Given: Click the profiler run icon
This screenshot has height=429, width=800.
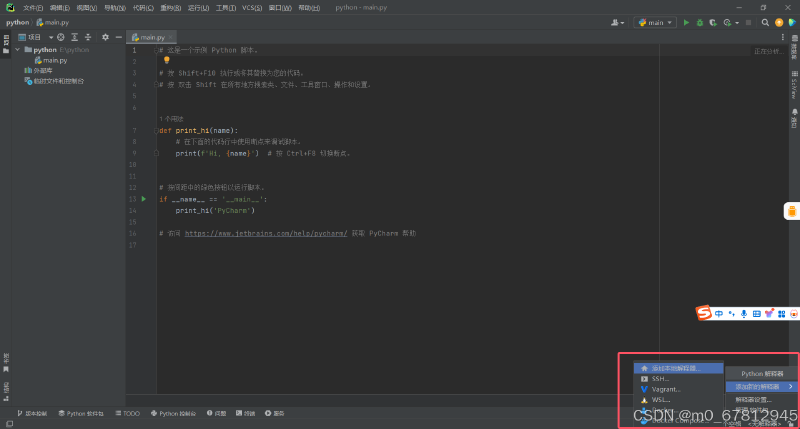Looking at the screenshot, I should click(727, 22).
